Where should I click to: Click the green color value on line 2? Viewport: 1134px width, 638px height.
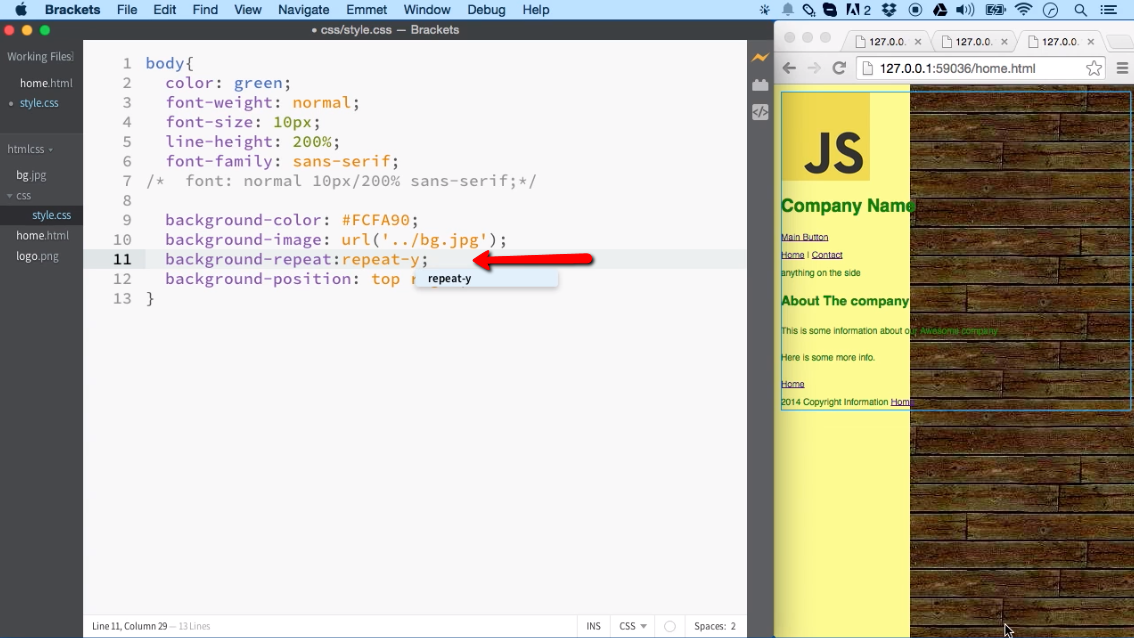click(x=257, y=83)
